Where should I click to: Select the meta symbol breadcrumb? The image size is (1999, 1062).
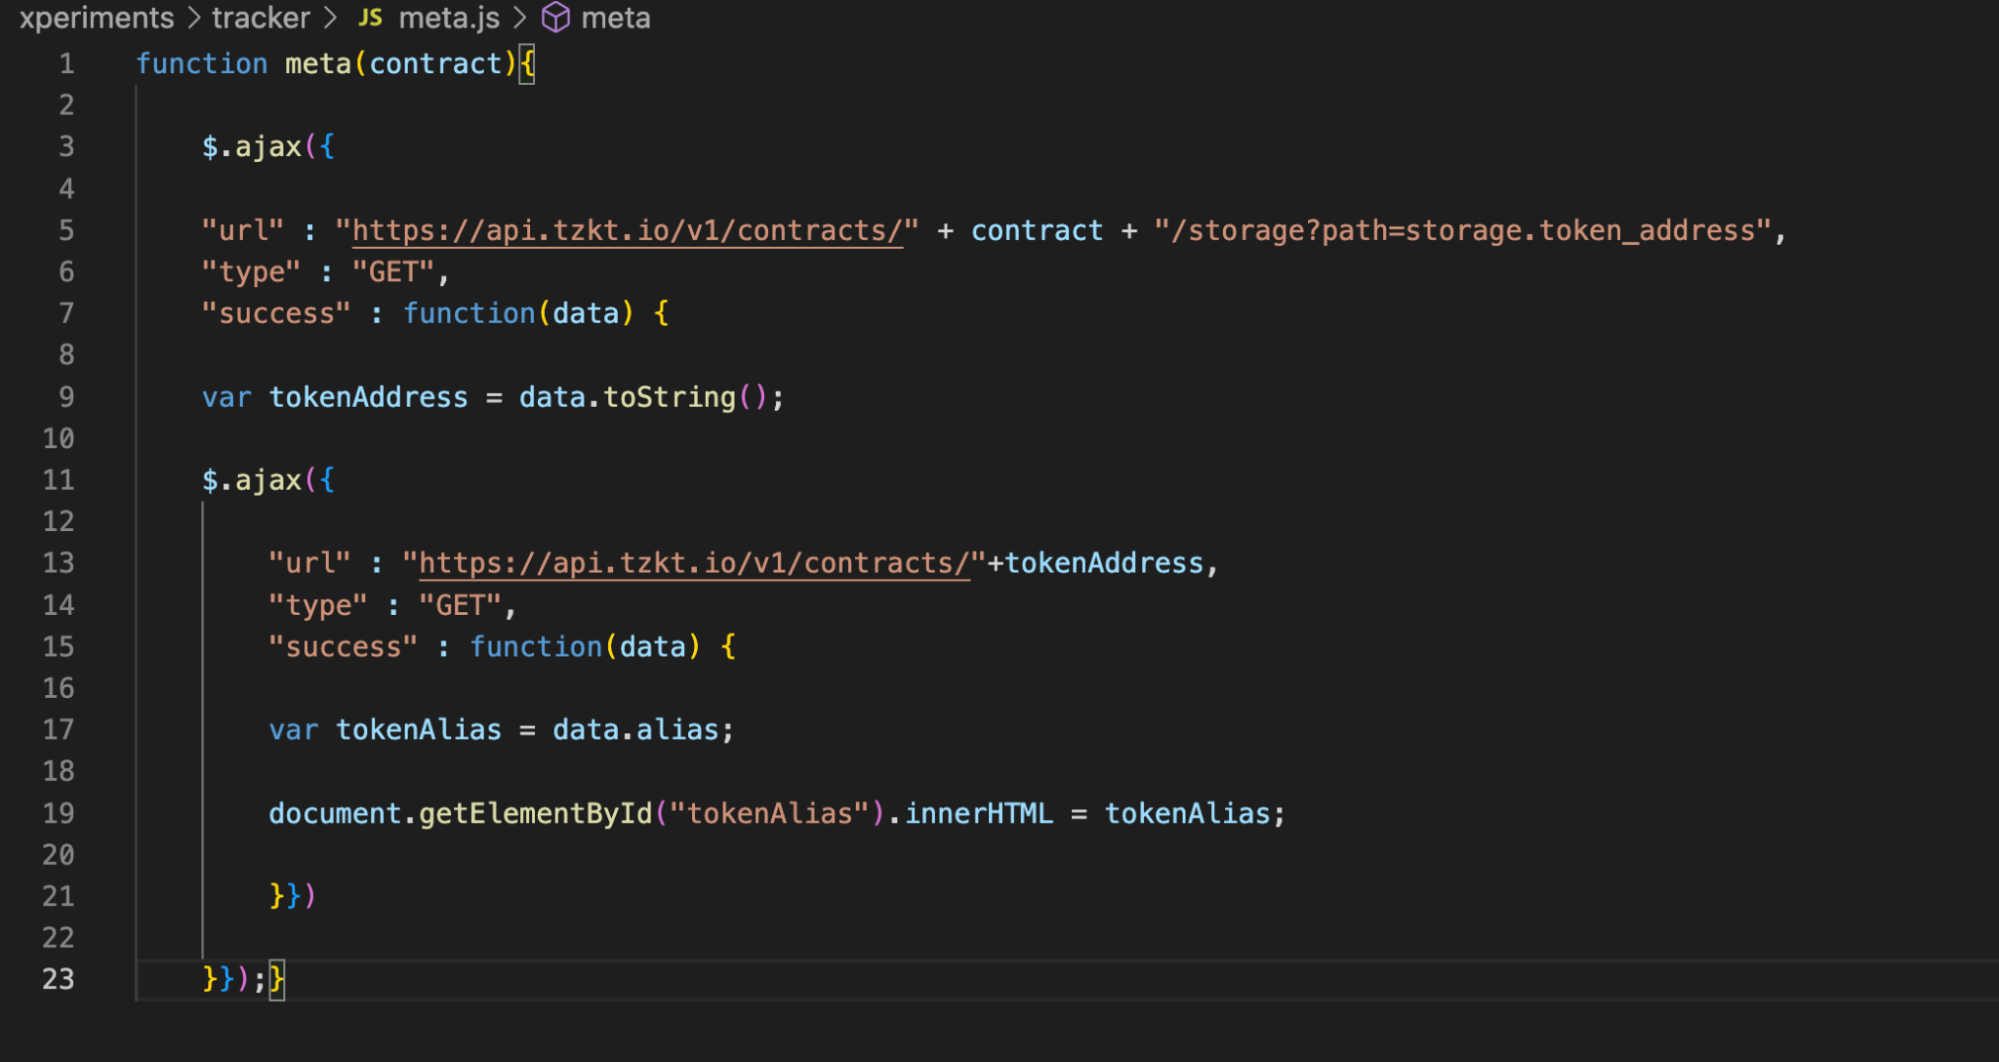(615, 18)
